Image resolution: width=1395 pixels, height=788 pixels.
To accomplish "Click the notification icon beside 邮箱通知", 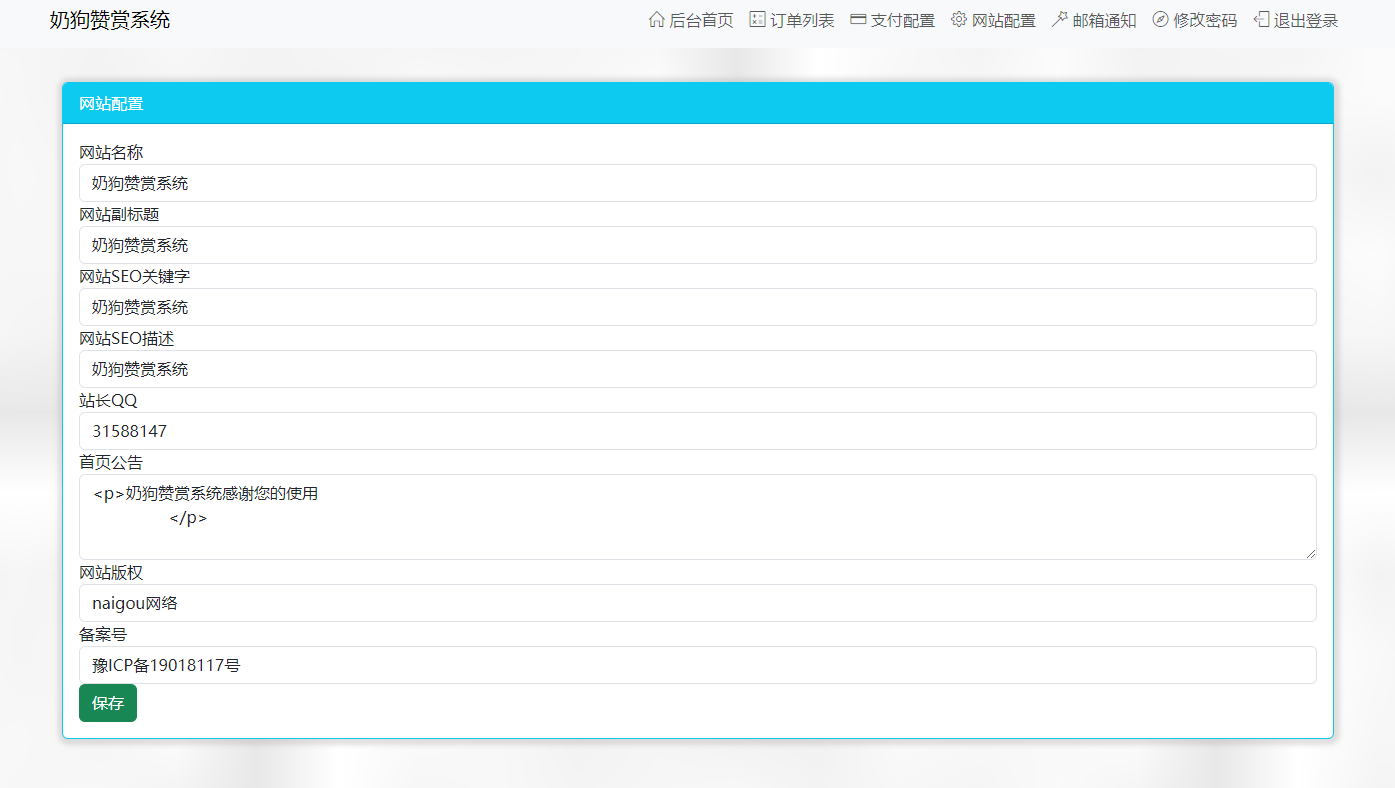I will [1059, 19].
